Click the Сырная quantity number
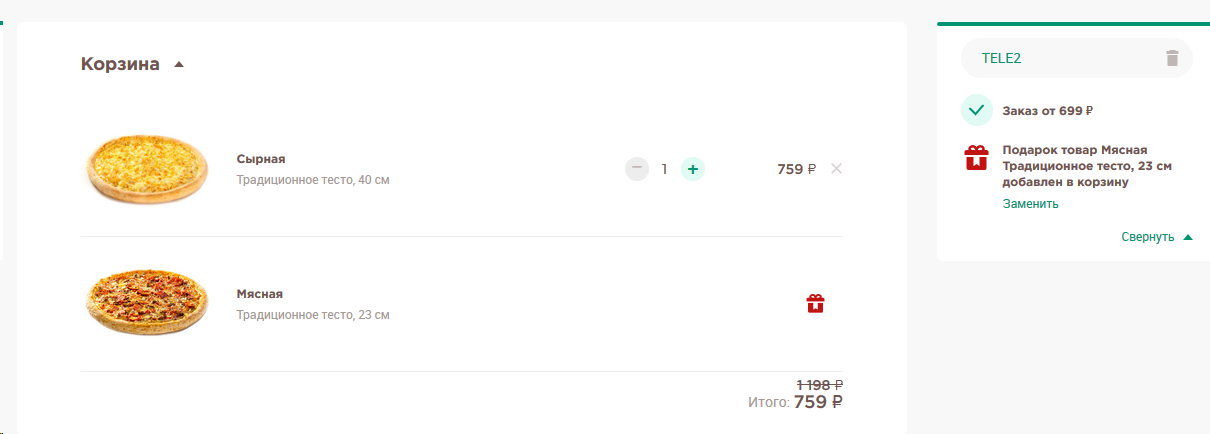Screen dimensions: 1210x434 664,169
